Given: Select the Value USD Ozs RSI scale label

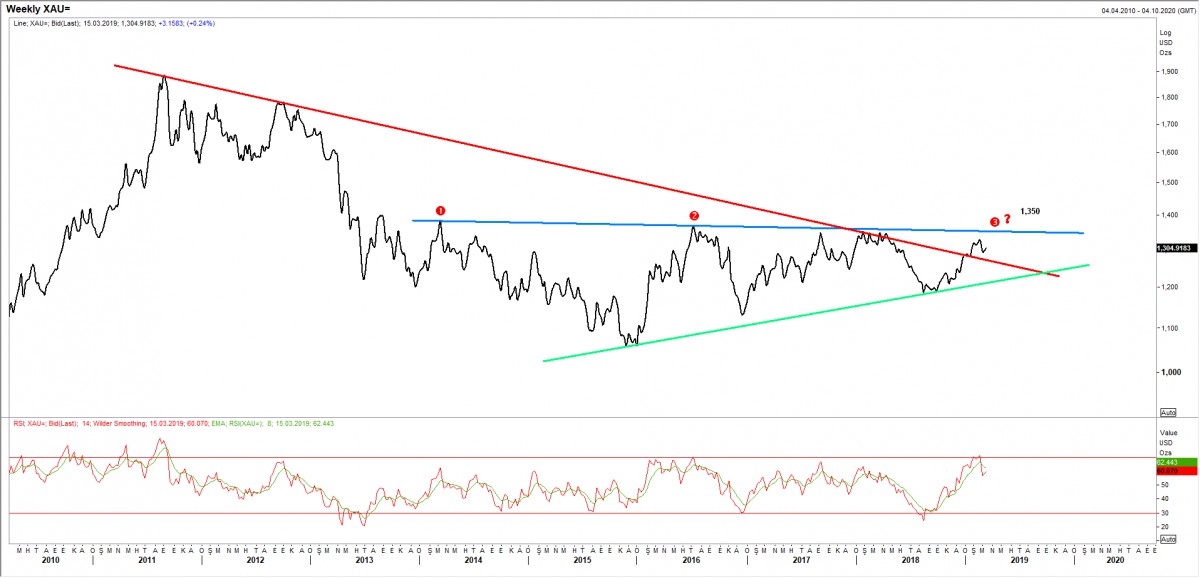Looking at the screenshot, I should [x=1166, y=440].
